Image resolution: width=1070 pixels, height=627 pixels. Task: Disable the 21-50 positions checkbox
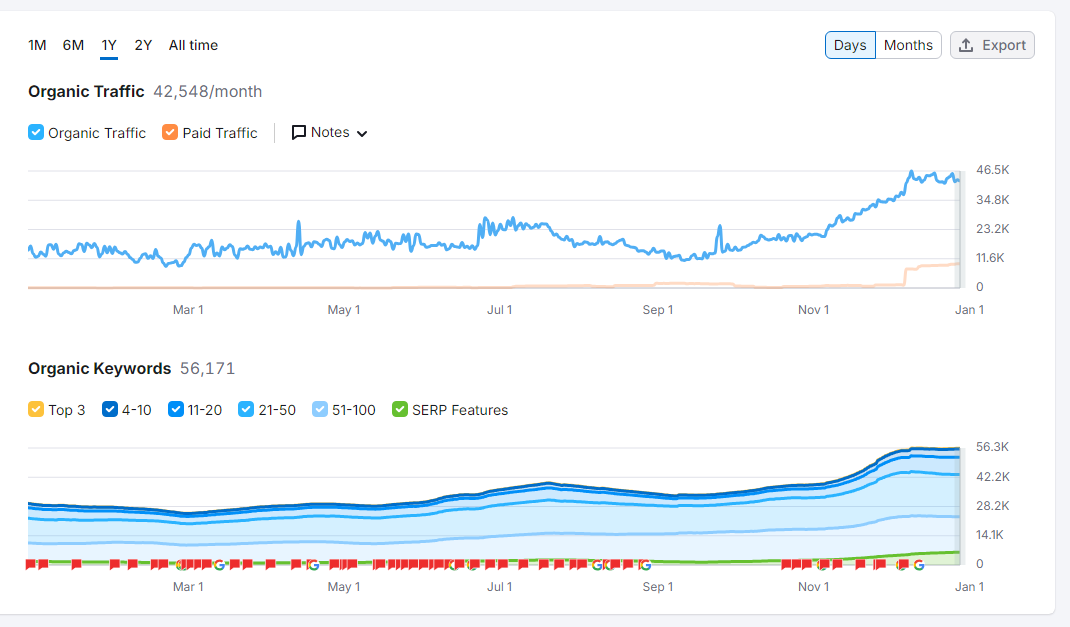246,409
